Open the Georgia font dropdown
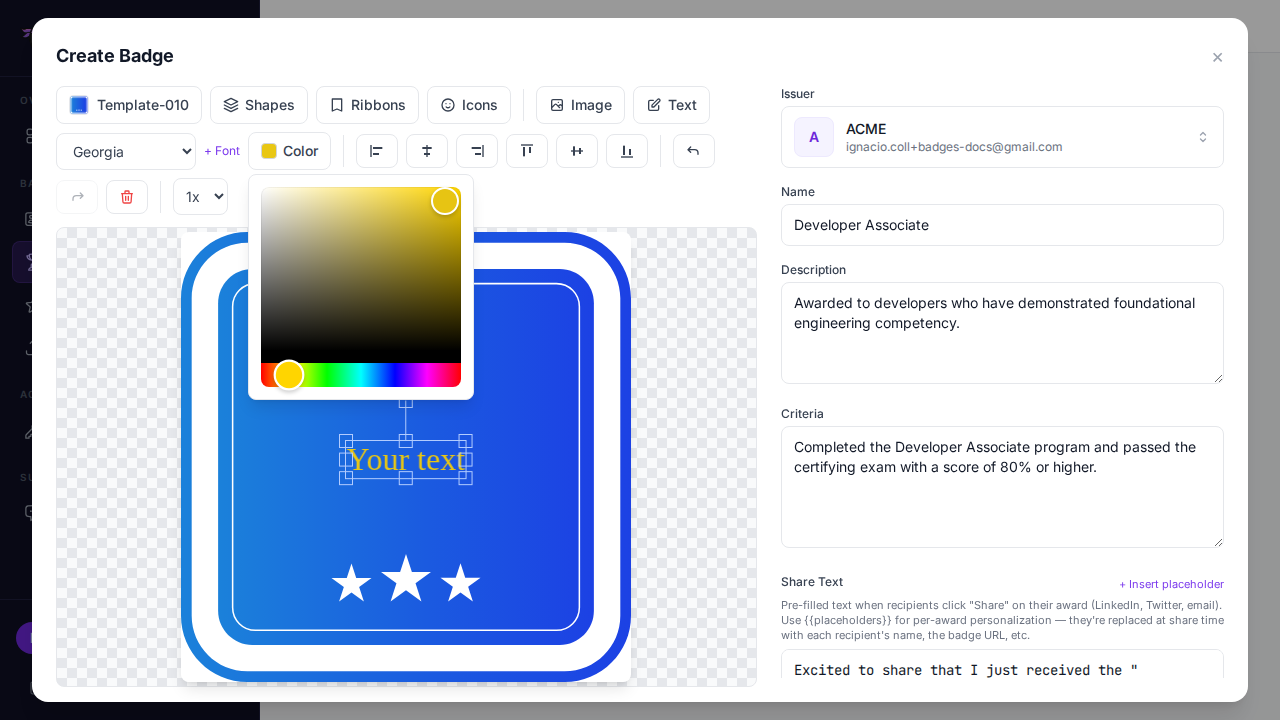1280x720 pixels. click(126, 152)
